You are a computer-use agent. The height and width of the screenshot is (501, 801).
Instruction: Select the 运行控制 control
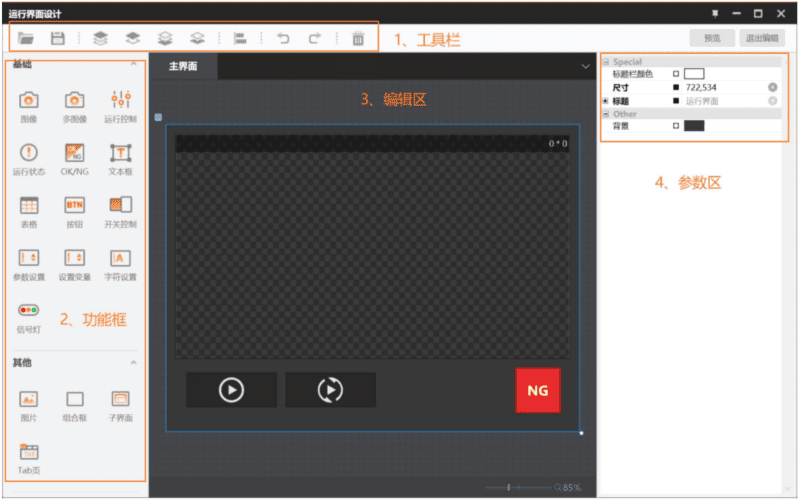[x=121, y=106]
